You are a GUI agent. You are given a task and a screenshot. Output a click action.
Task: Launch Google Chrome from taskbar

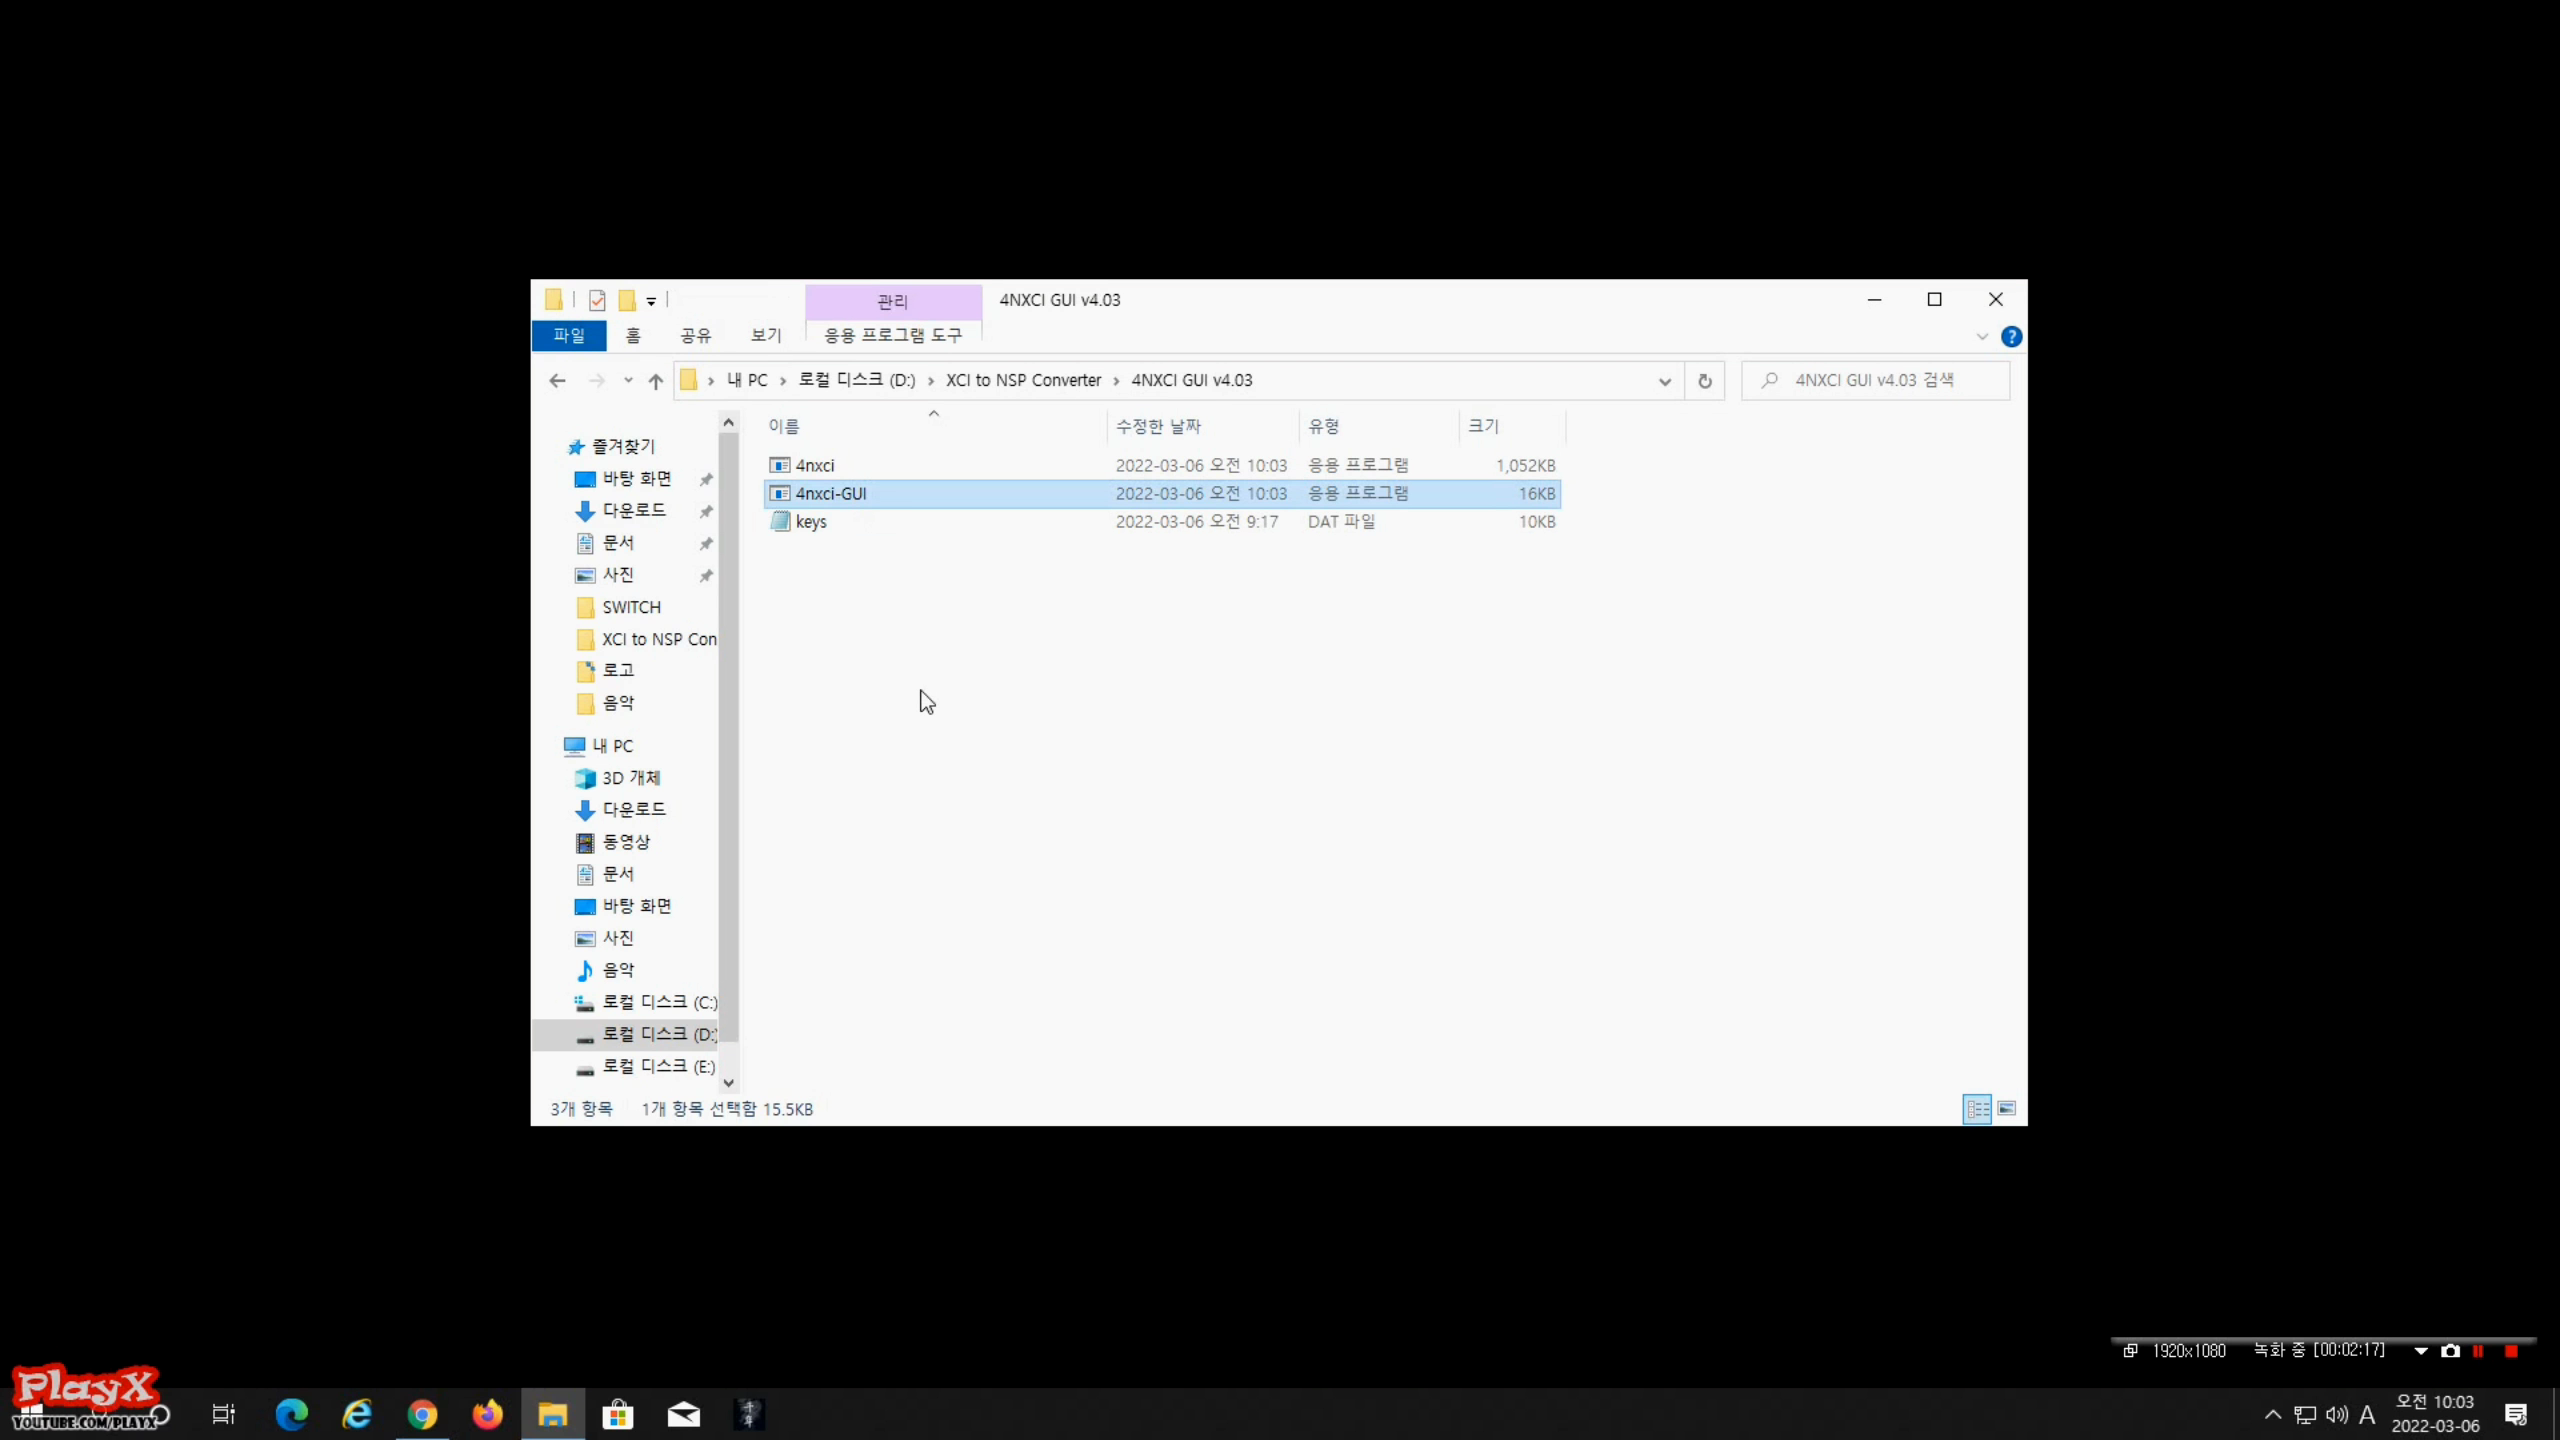[x=422, y=1414]
